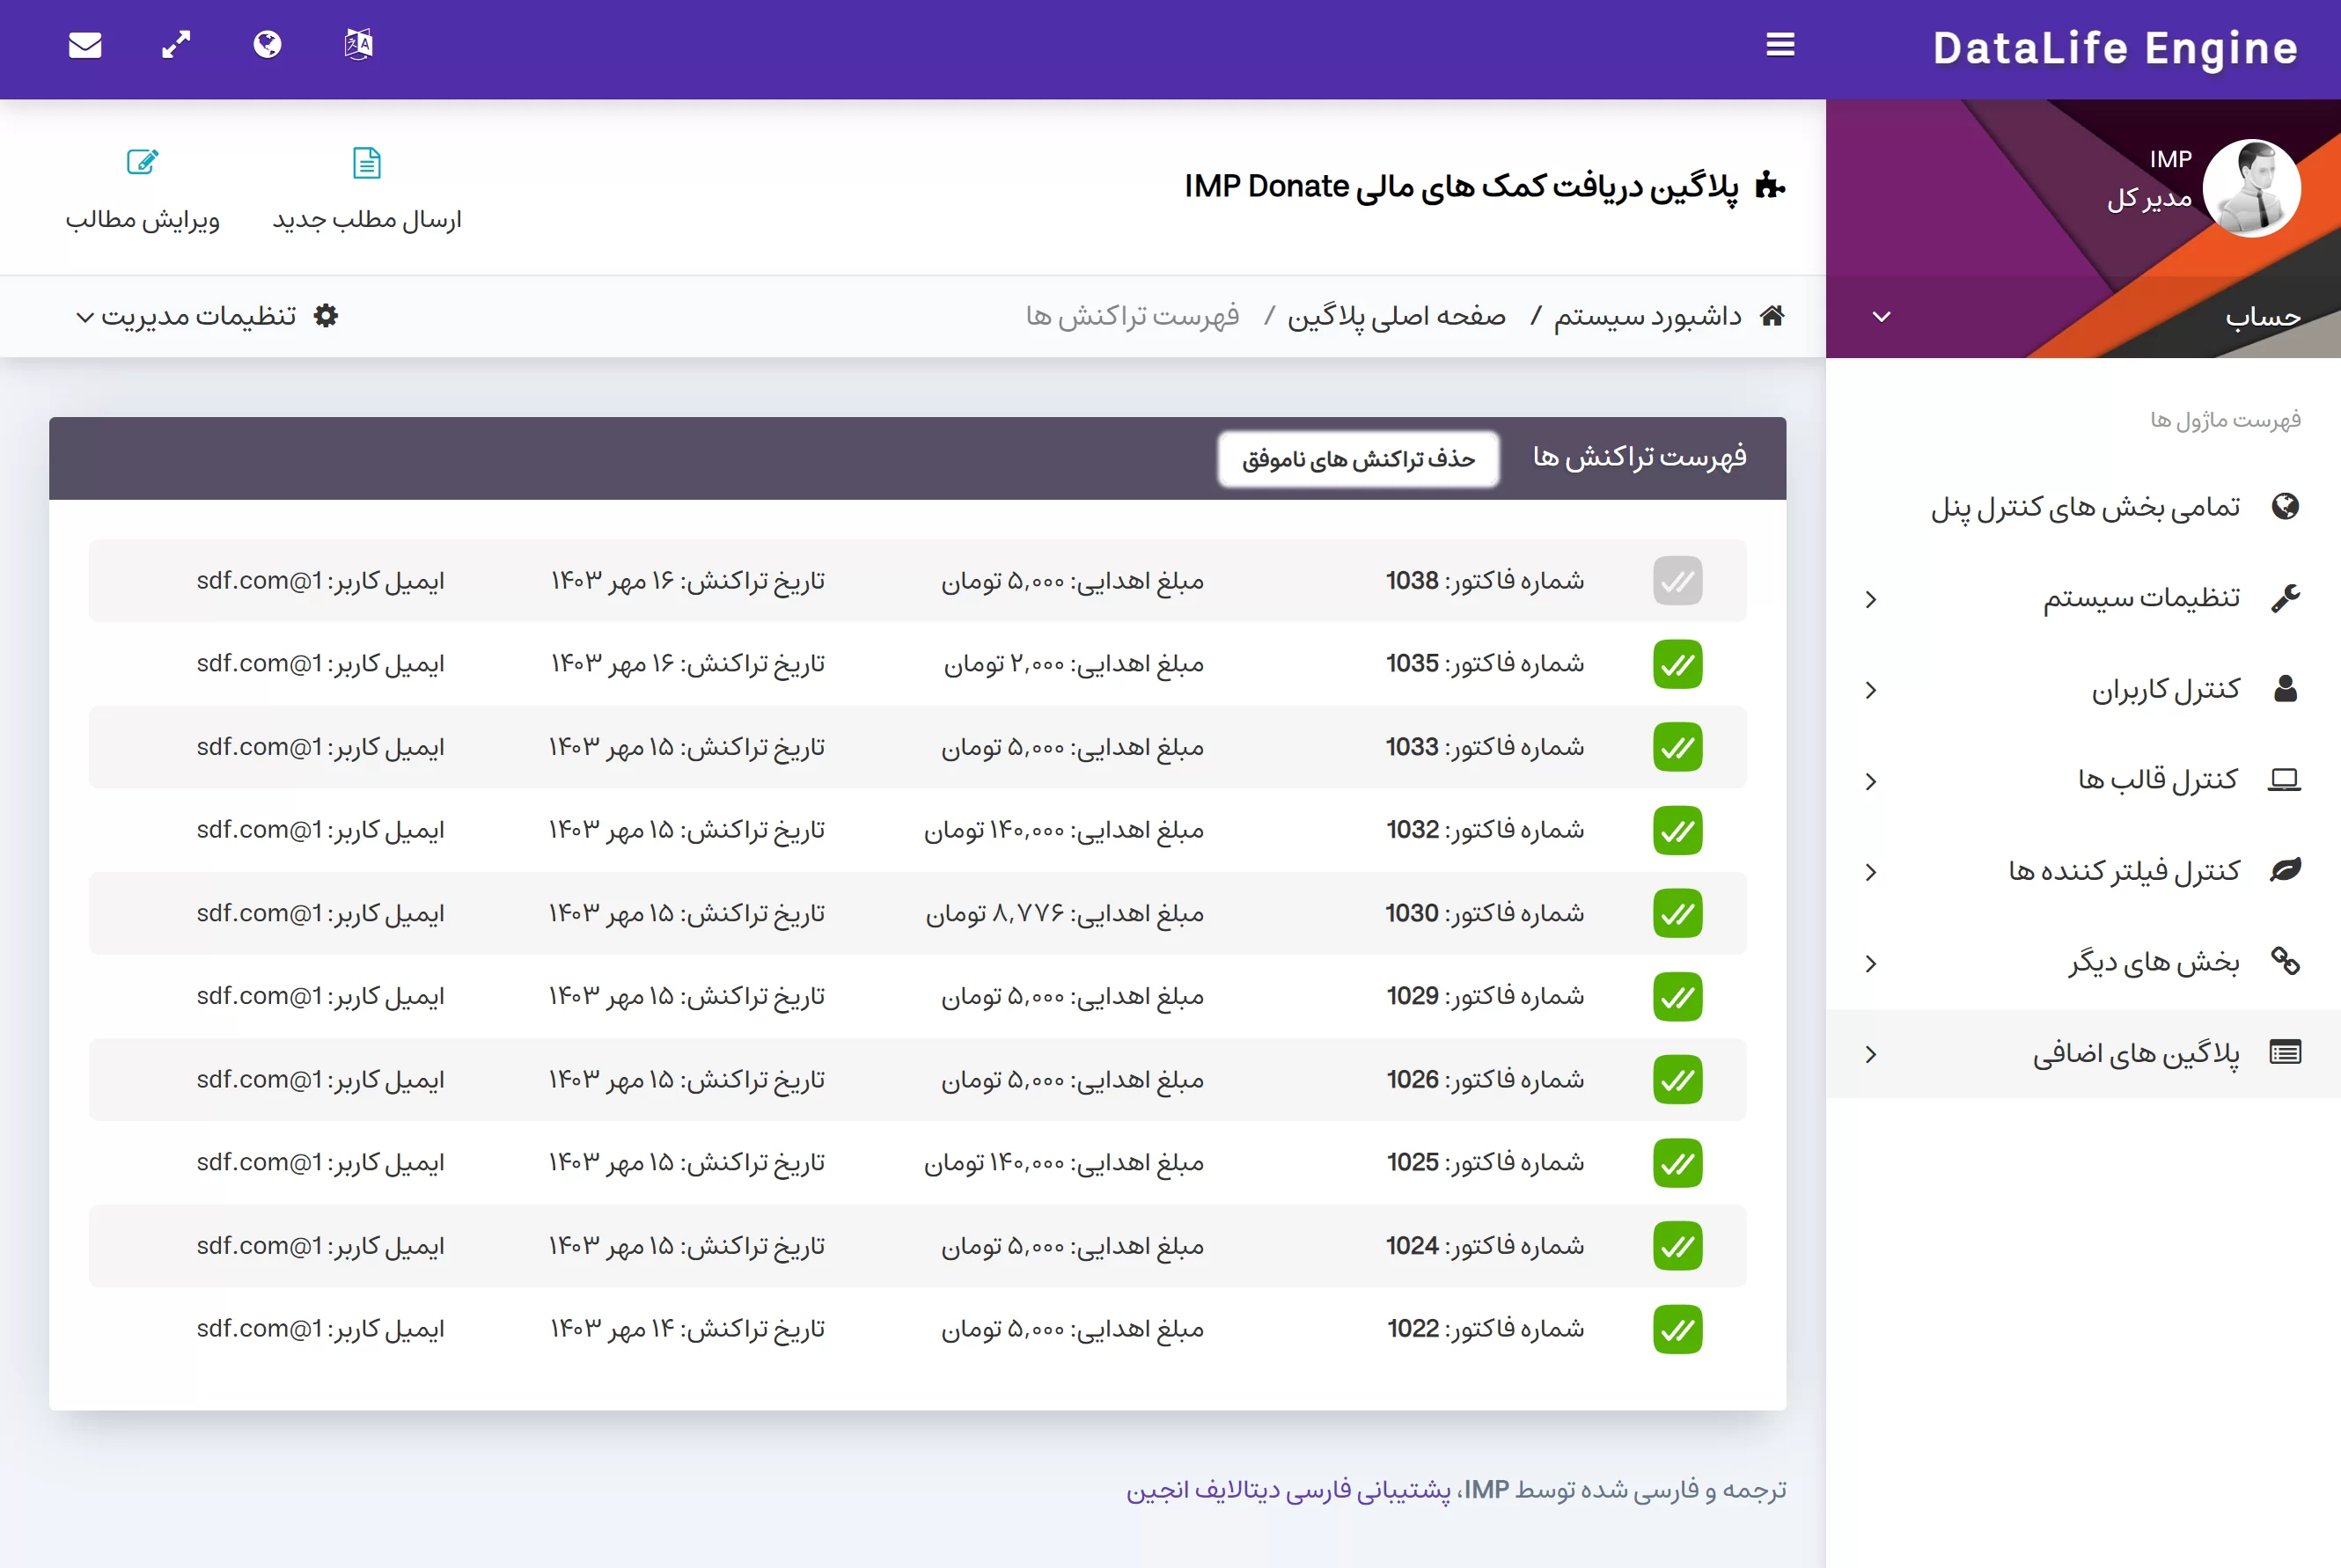Toggle gray status check for invoice 1038
The height and width of the screenshot is (1568, 2341).
tap(1677, 581)
